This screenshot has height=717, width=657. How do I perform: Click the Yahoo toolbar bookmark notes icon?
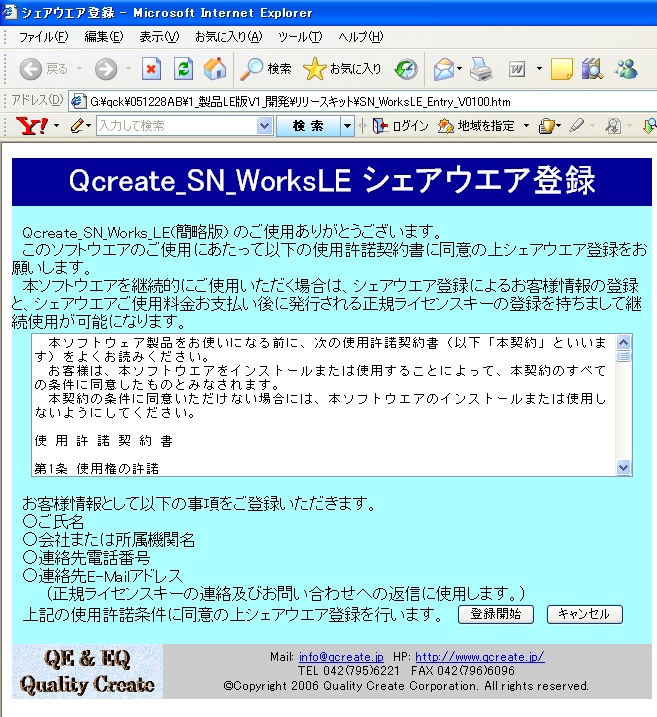547,126
